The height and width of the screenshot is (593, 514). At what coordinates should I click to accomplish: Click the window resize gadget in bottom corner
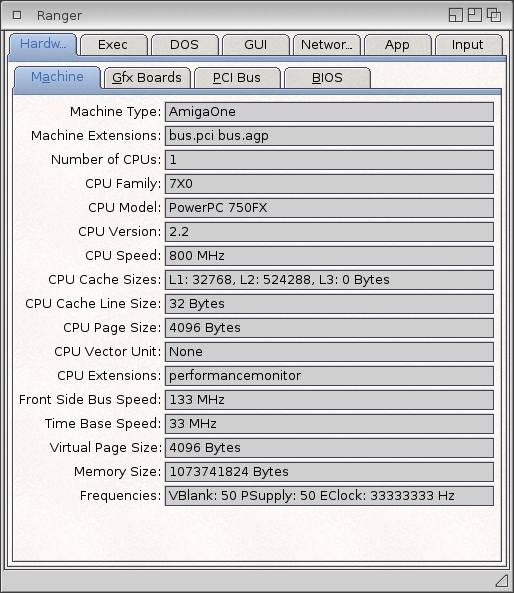click(x=502, y=580)
